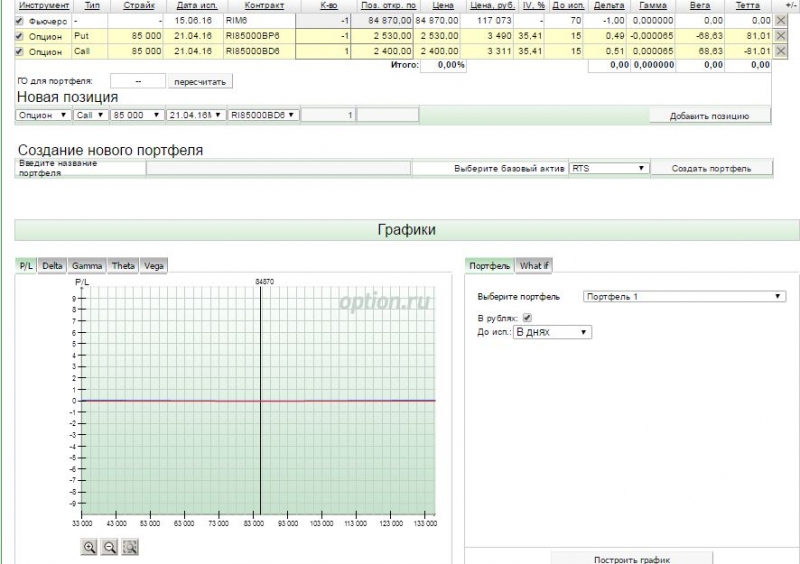800x564 pixels.
Task: Edit opening price 2 530,00 of Put row
Action: 382,36
